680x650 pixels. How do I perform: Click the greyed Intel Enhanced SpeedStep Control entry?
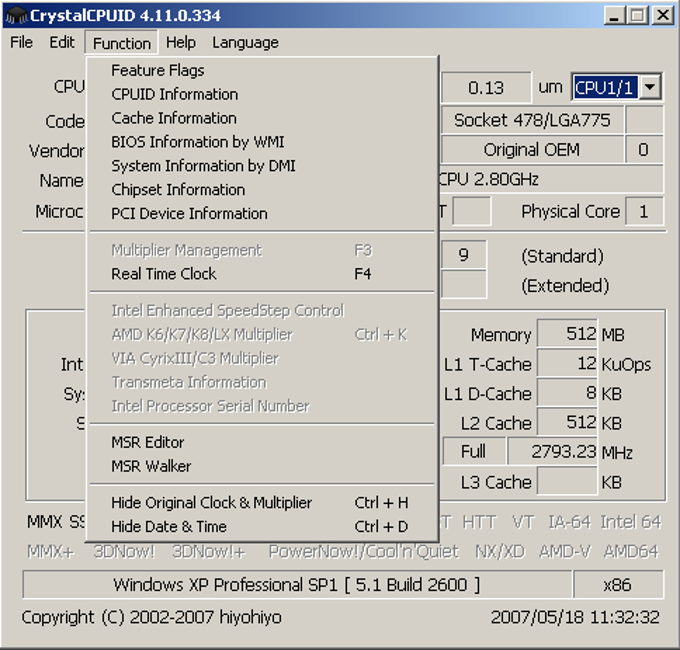pos(262,310)
